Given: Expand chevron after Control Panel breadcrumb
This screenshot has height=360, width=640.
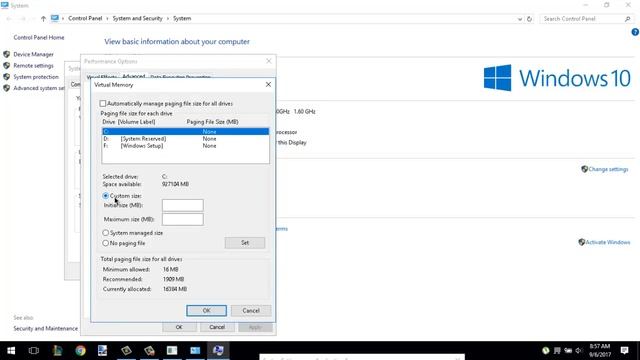Looking at the screenshot, I should click(x=107, y=19).
